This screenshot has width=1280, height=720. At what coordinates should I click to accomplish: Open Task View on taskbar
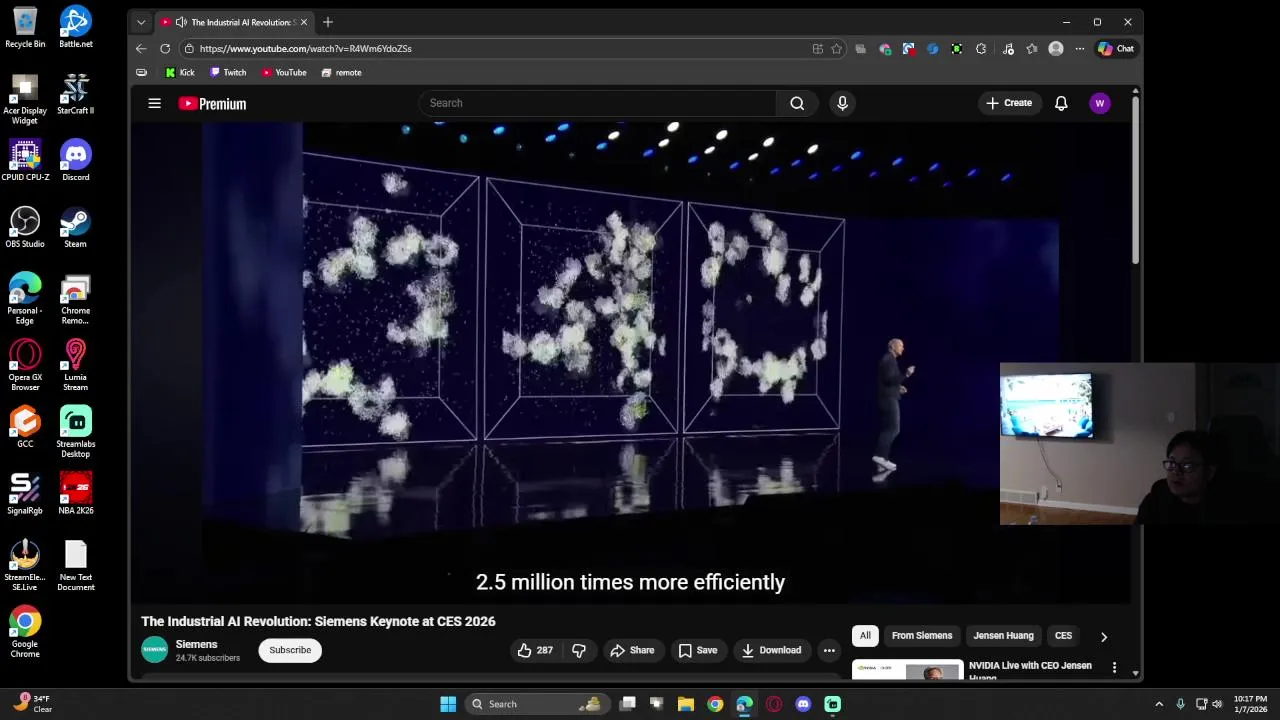(628, 704)
